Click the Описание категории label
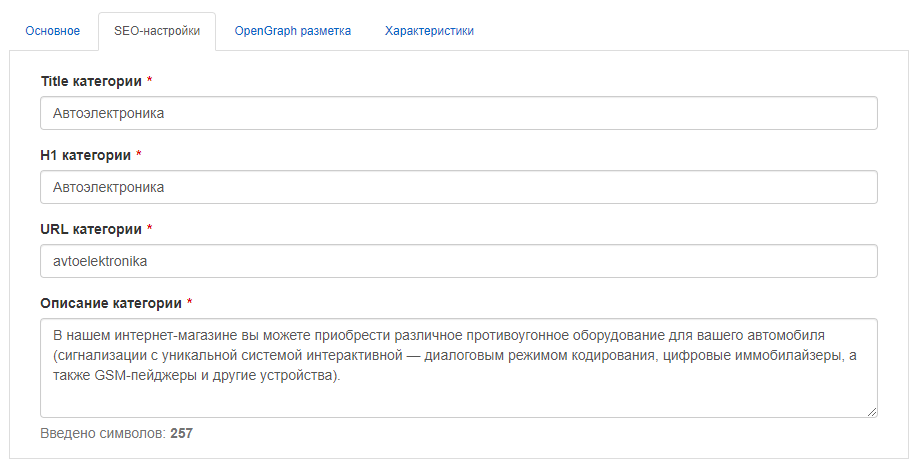The image size is (920, 476). tap(111, 303)
